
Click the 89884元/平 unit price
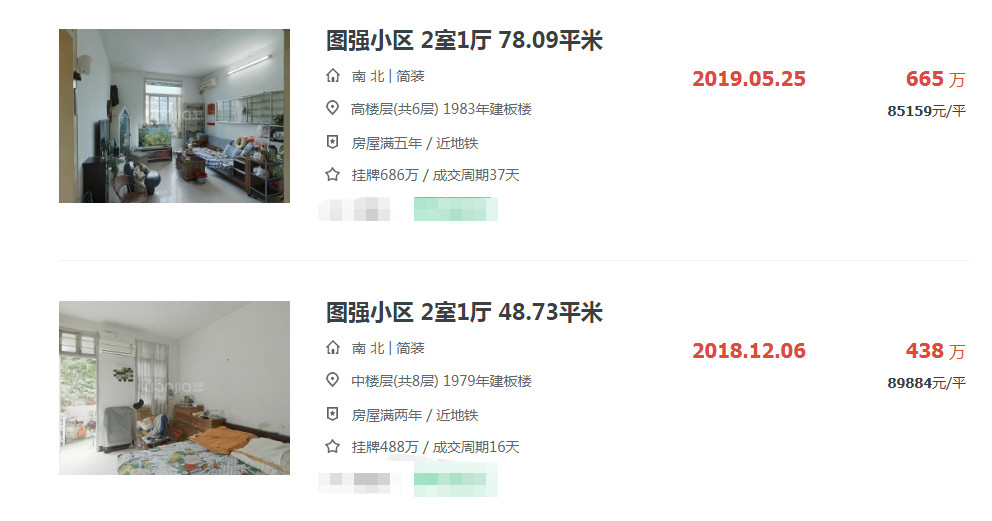927,383
